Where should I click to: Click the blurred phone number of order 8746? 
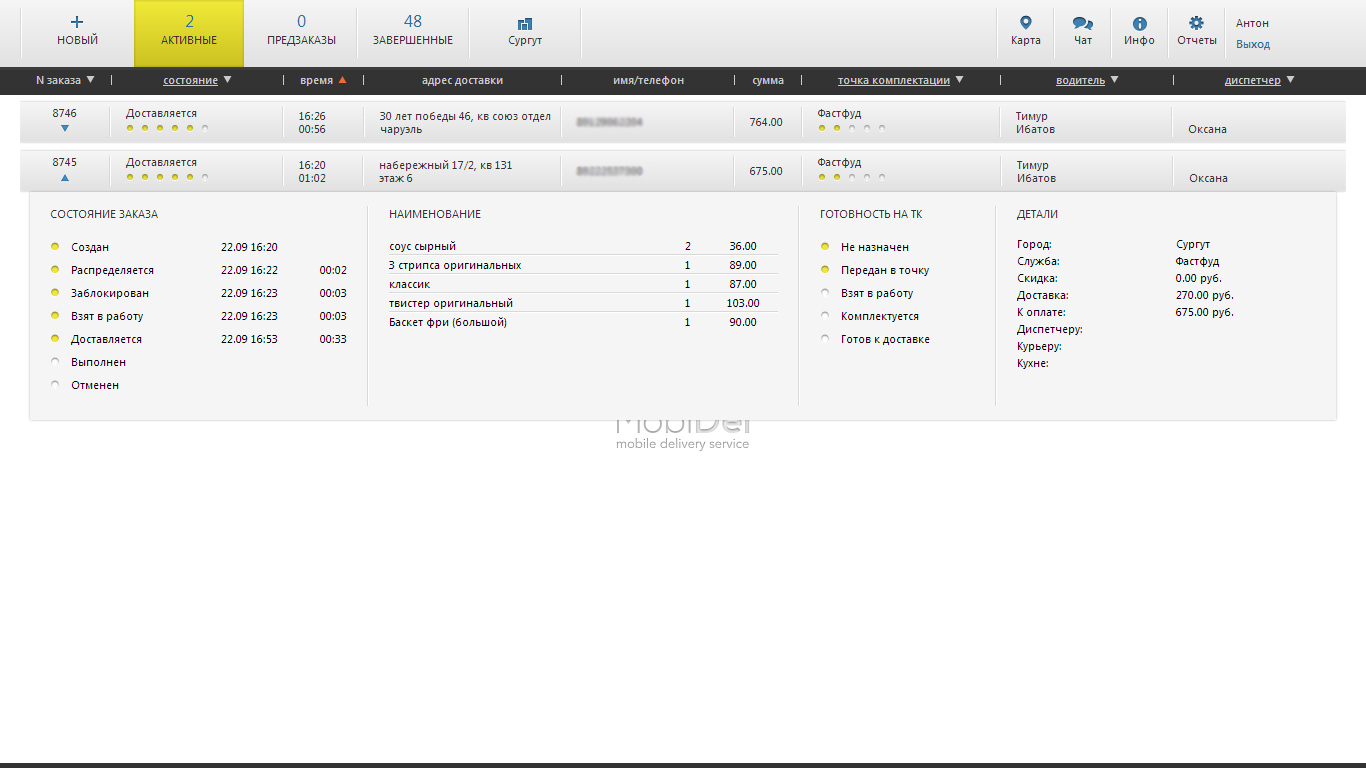tap(609, 122)
